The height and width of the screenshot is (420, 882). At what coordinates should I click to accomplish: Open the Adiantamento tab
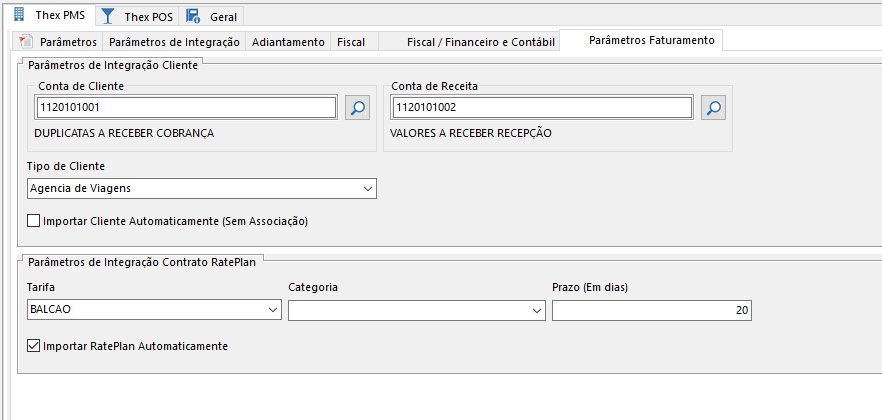pyautogui.click(x=288, y=42)
